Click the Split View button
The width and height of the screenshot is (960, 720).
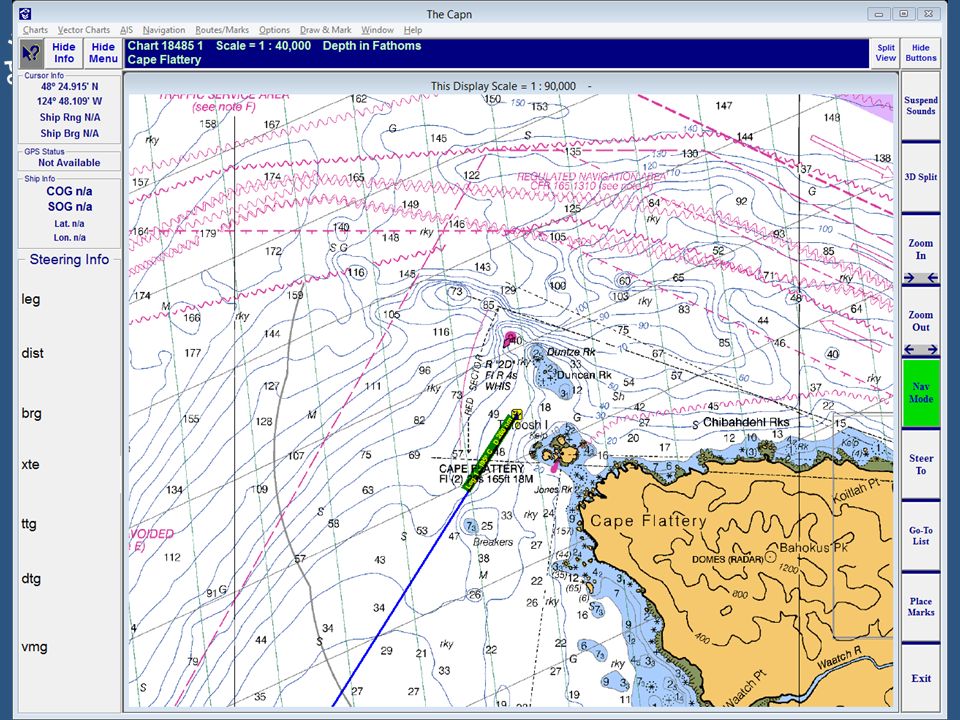885,53
